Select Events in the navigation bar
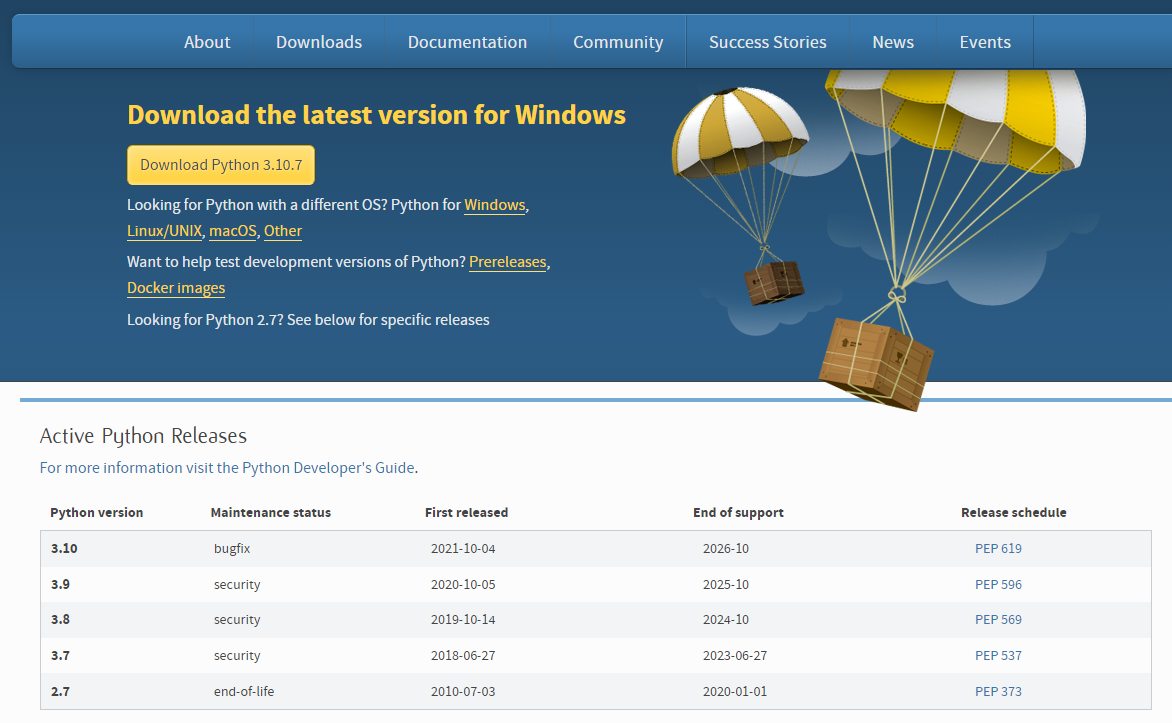 pos(985,42)
